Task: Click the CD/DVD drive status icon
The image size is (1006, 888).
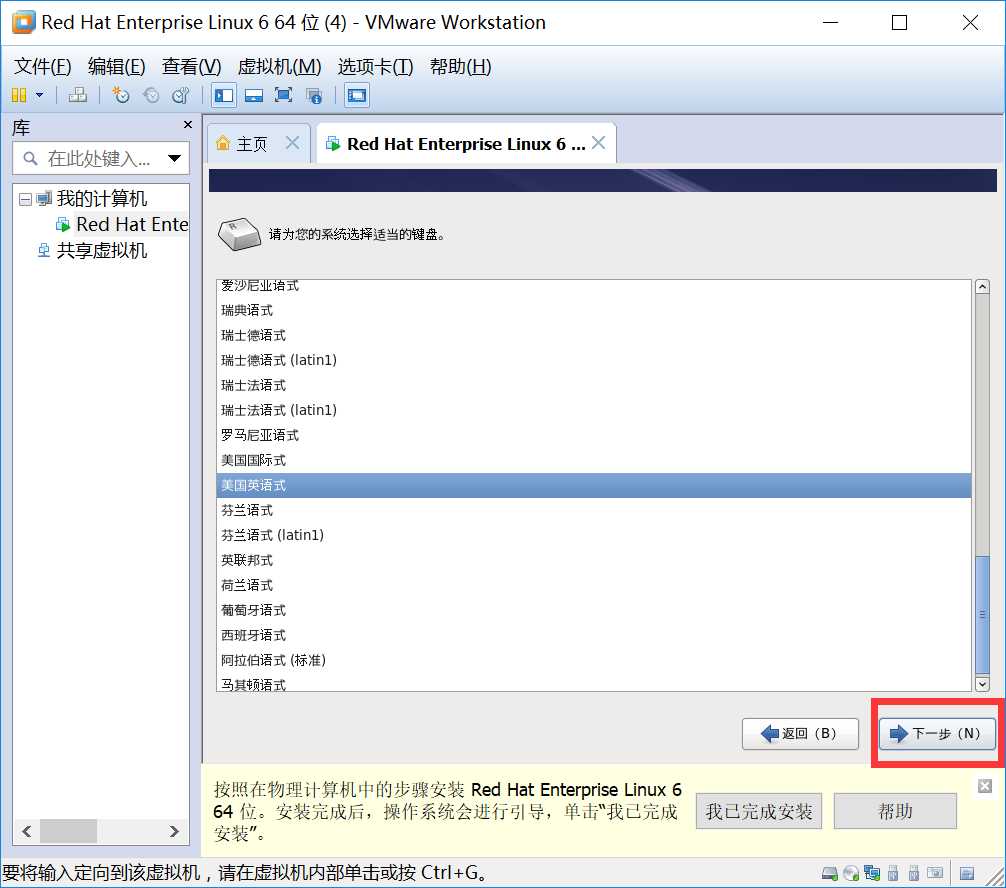Action: (851, 873)
